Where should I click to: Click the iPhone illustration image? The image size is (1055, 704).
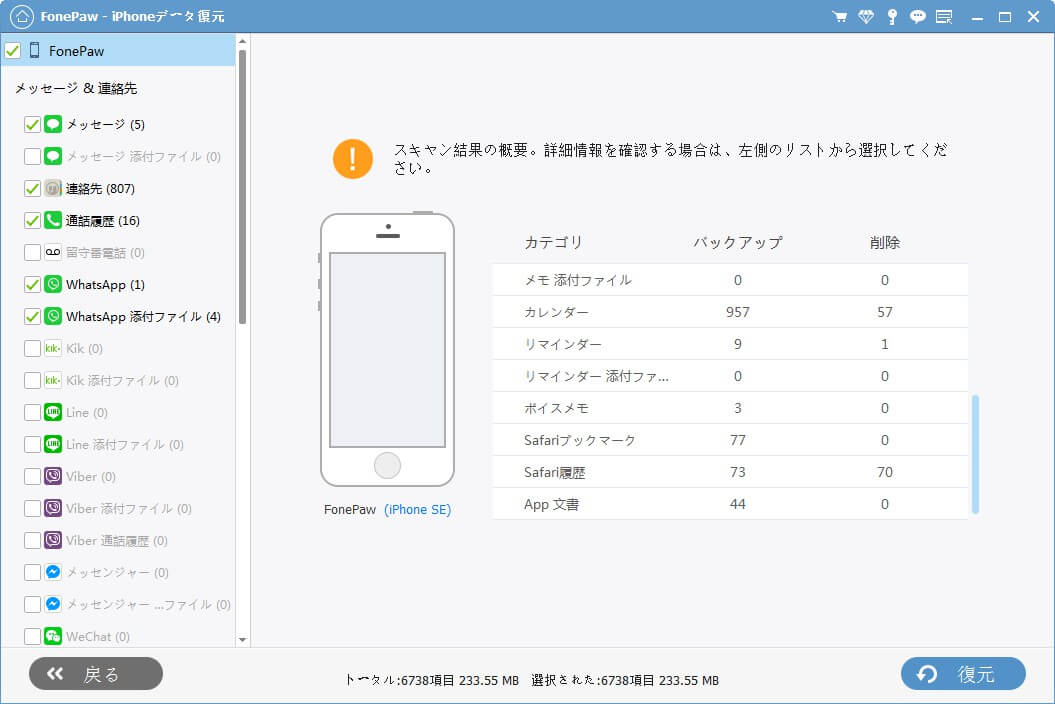388,349
